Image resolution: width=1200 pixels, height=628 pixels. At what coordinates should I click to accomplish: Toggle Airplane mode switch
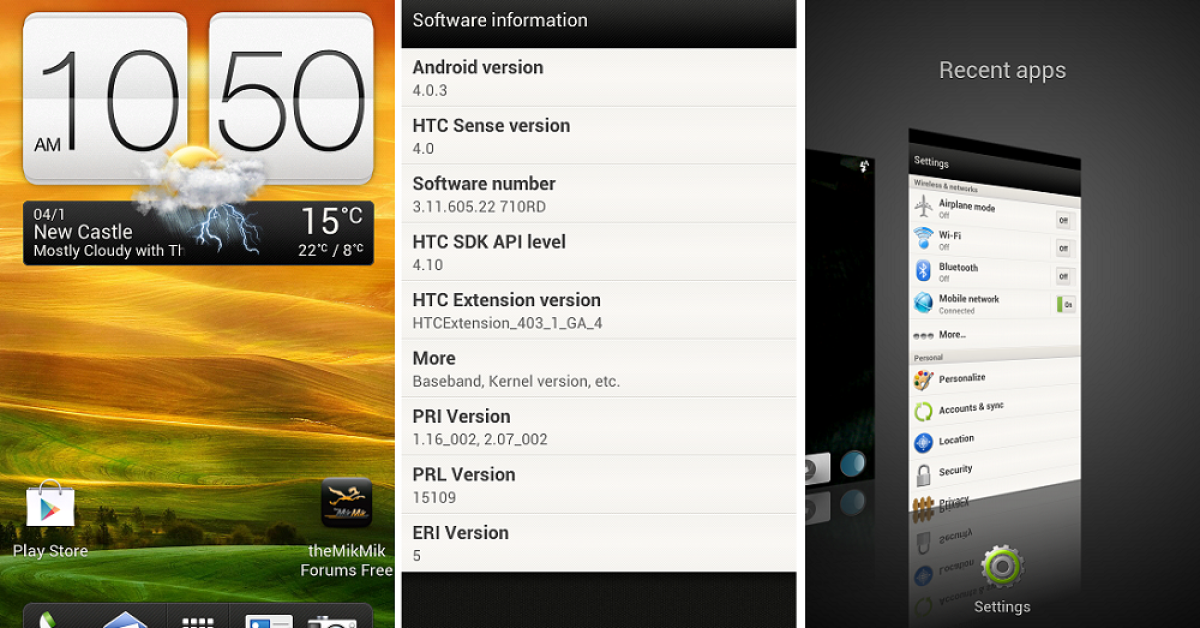coord(1064,220)
